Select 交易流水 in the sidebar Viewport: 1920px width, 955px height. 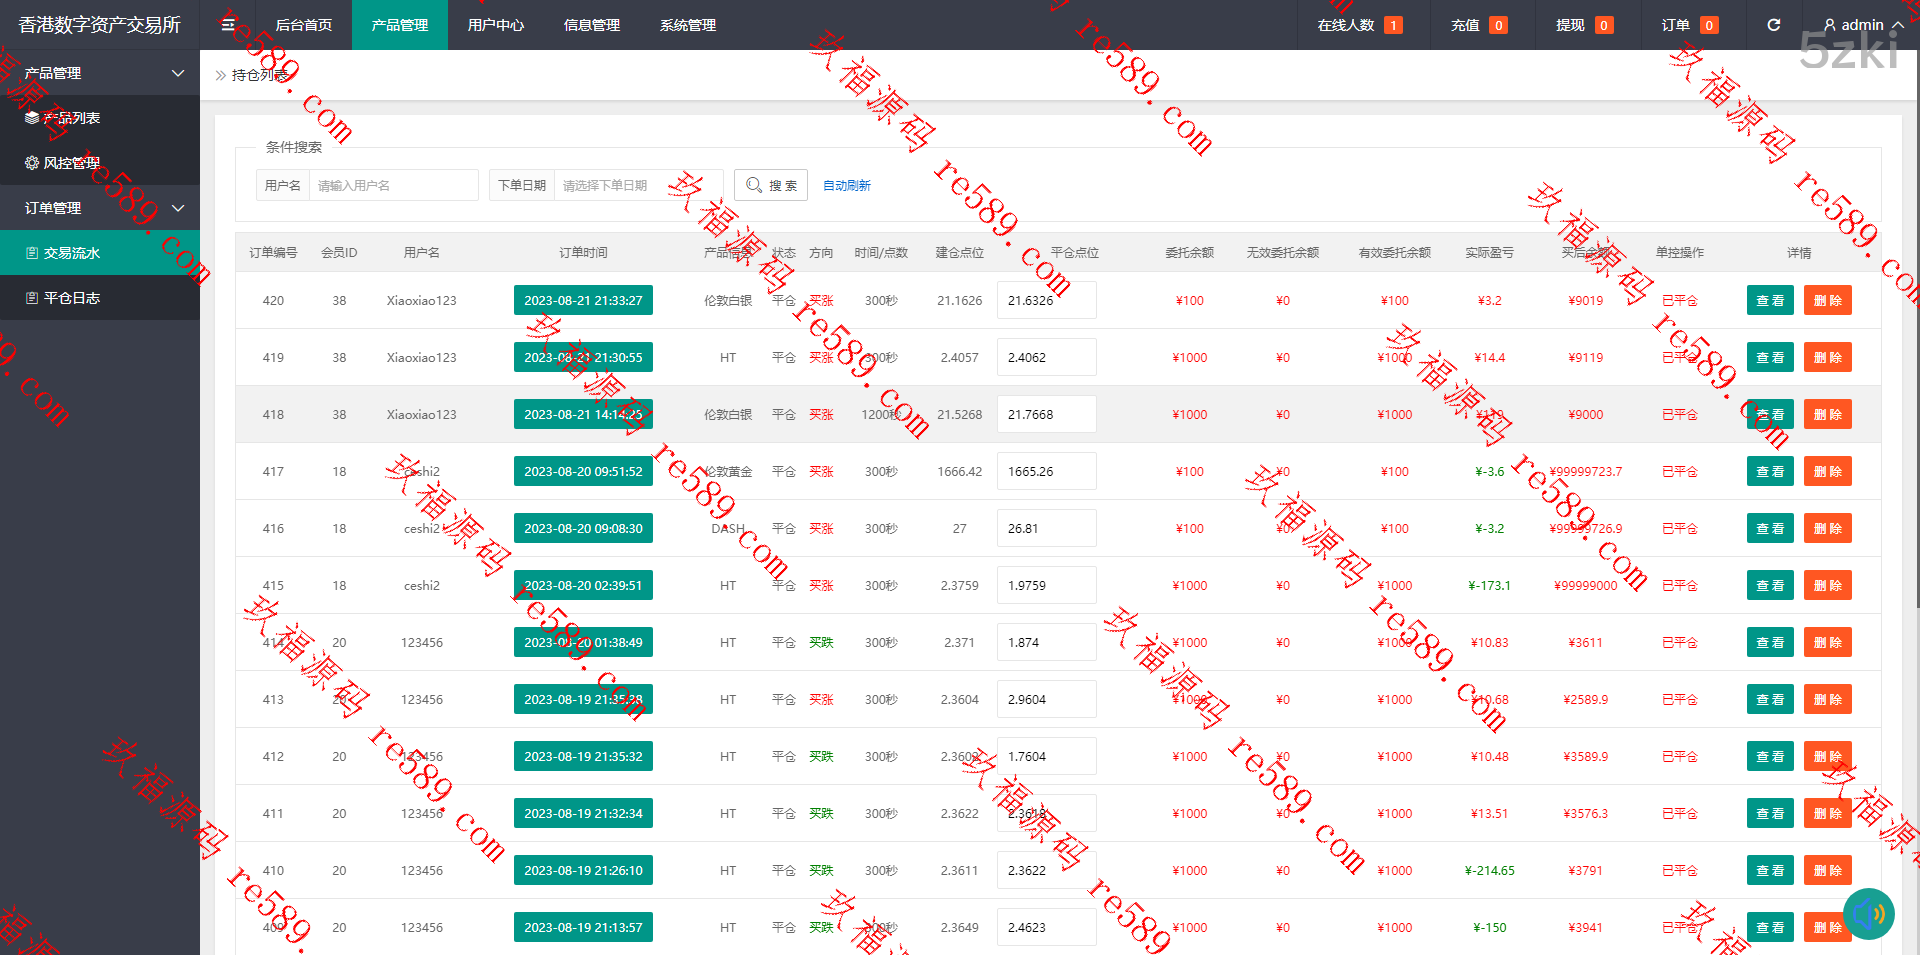point(70,253)
